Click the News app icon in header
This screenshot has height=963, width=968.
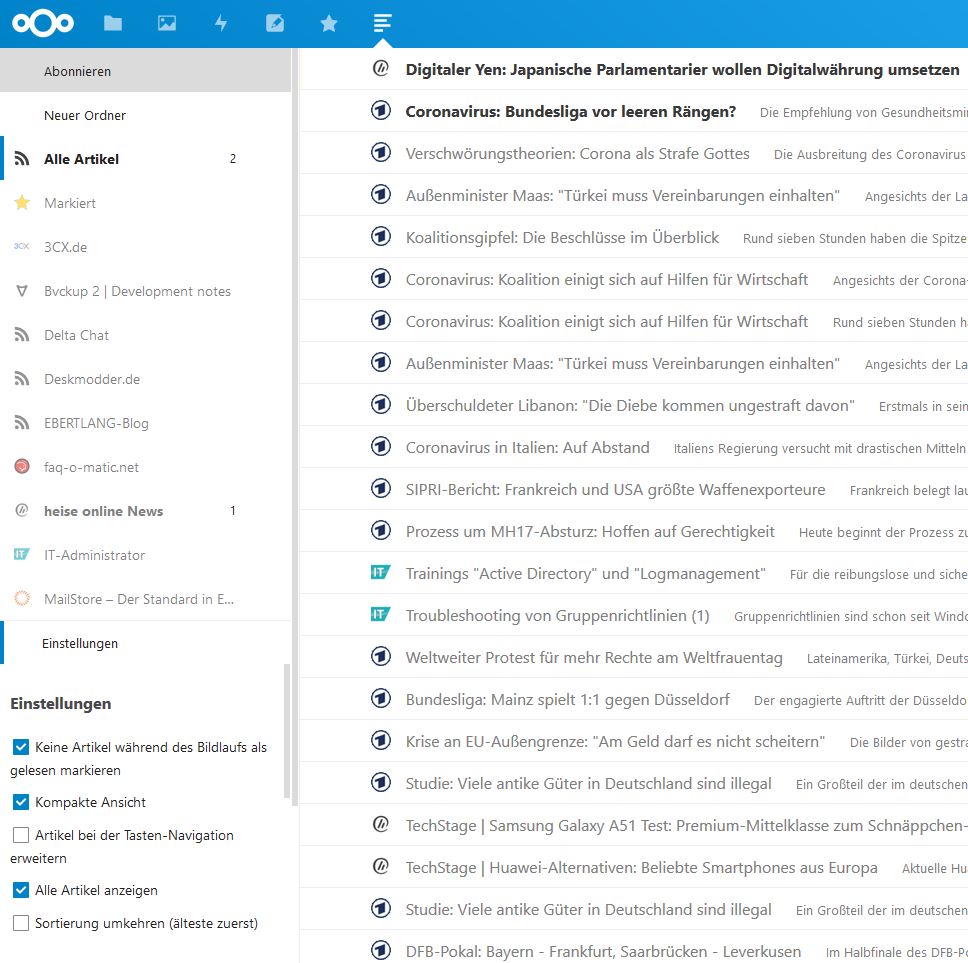coord(382,23)
